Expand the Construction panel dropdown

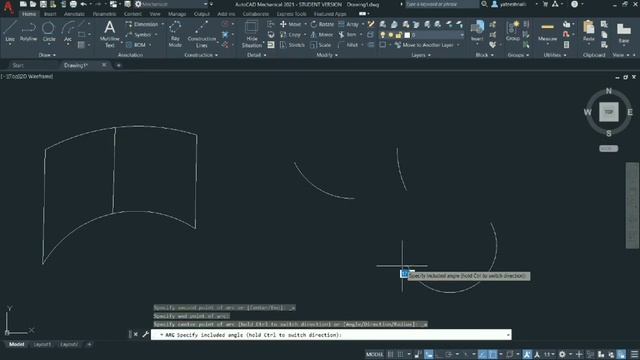pos(202,55)
